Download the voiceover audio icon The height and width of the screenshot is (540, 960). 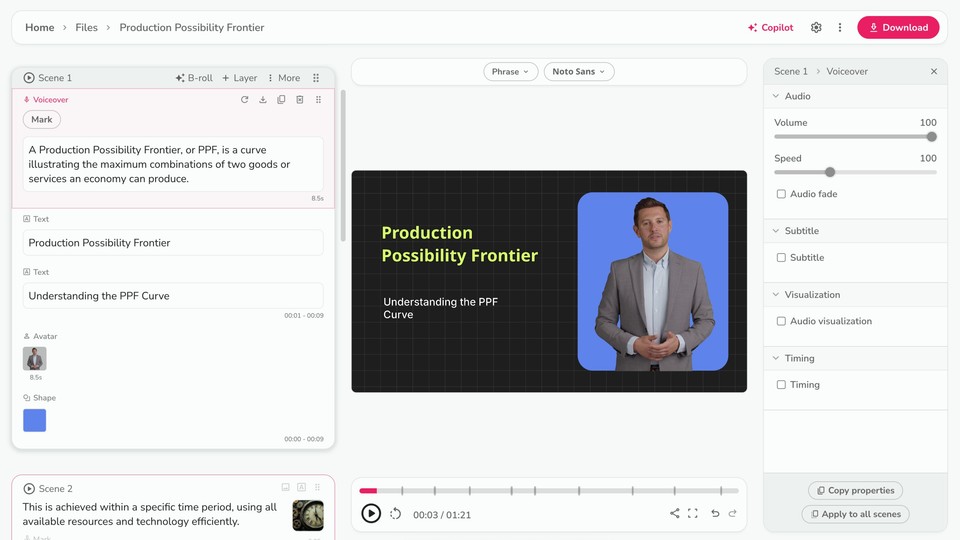pos(263,100)
